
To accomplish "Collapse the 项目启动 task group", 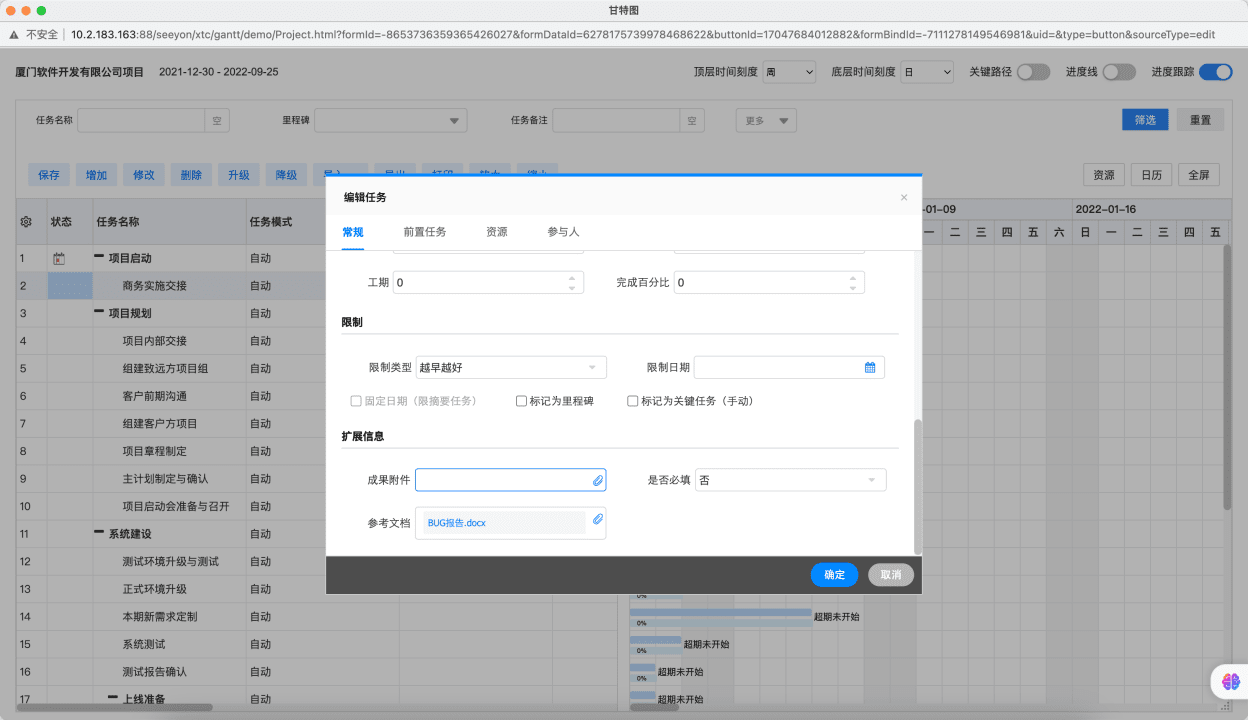I will [x=99, y=258].
